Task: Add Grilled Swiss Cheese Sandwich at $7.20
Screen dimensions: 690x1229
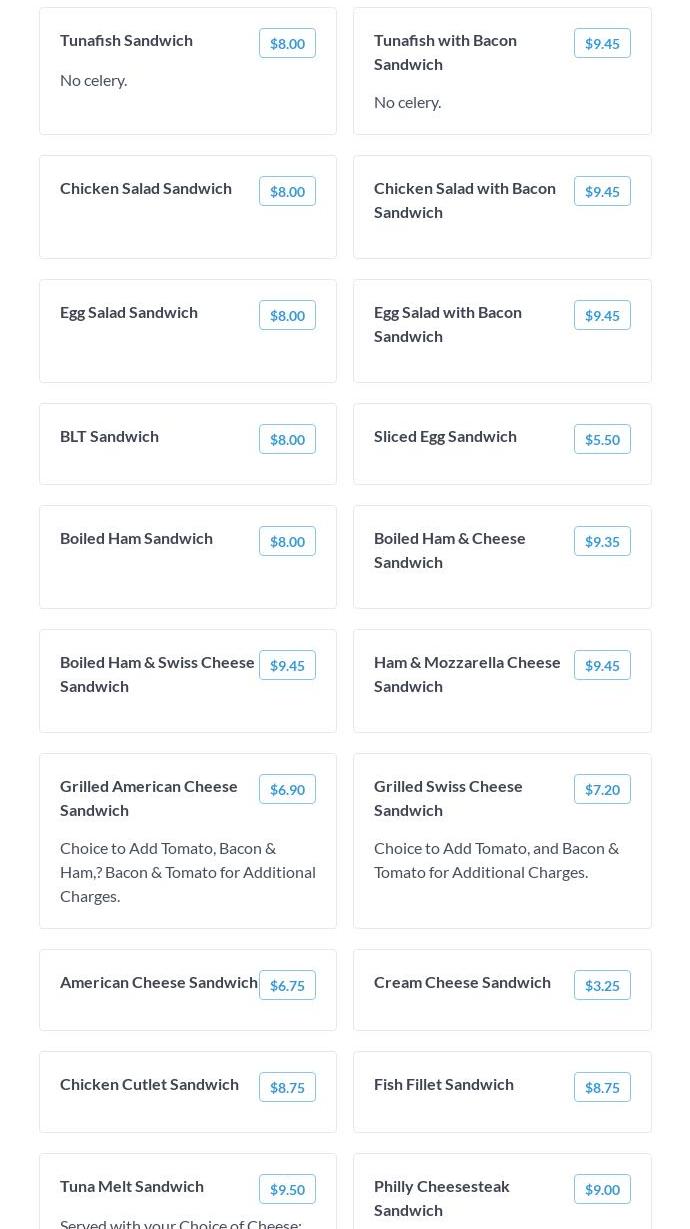Action: [x=602, y=789]
